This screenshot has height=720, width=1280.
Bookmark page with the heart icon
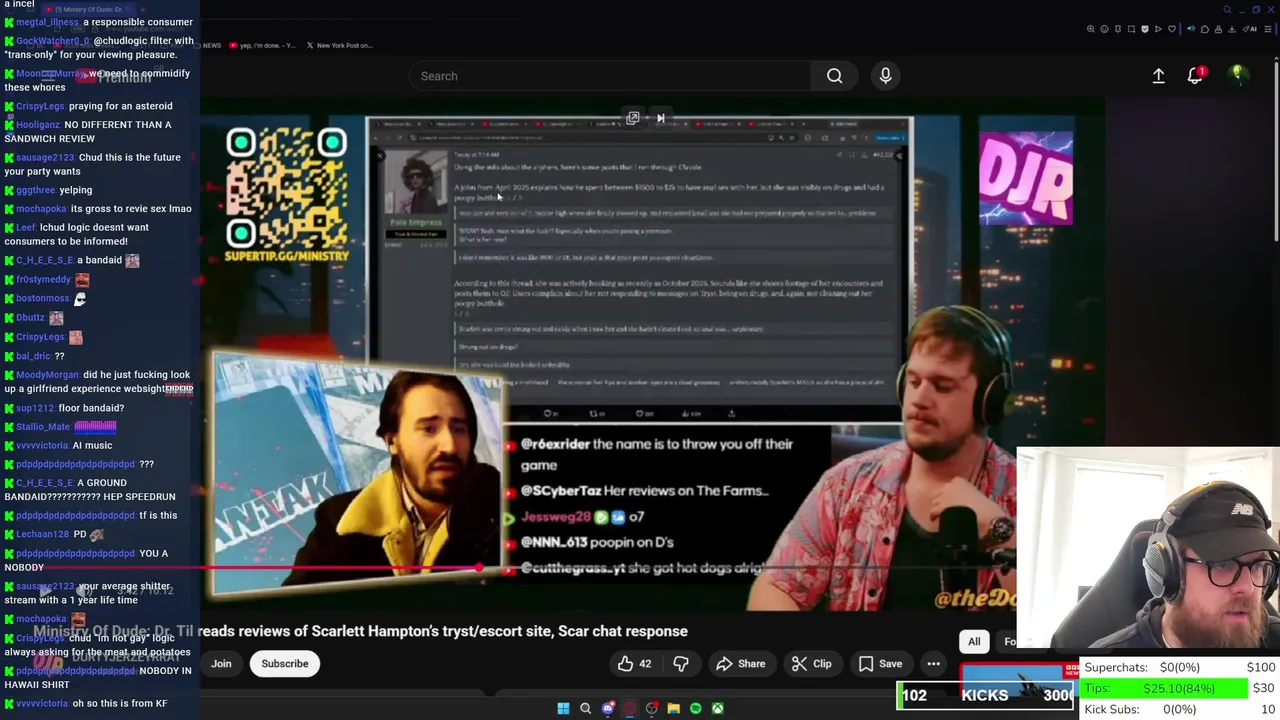pyautogui.click(x=1172, y=29)
